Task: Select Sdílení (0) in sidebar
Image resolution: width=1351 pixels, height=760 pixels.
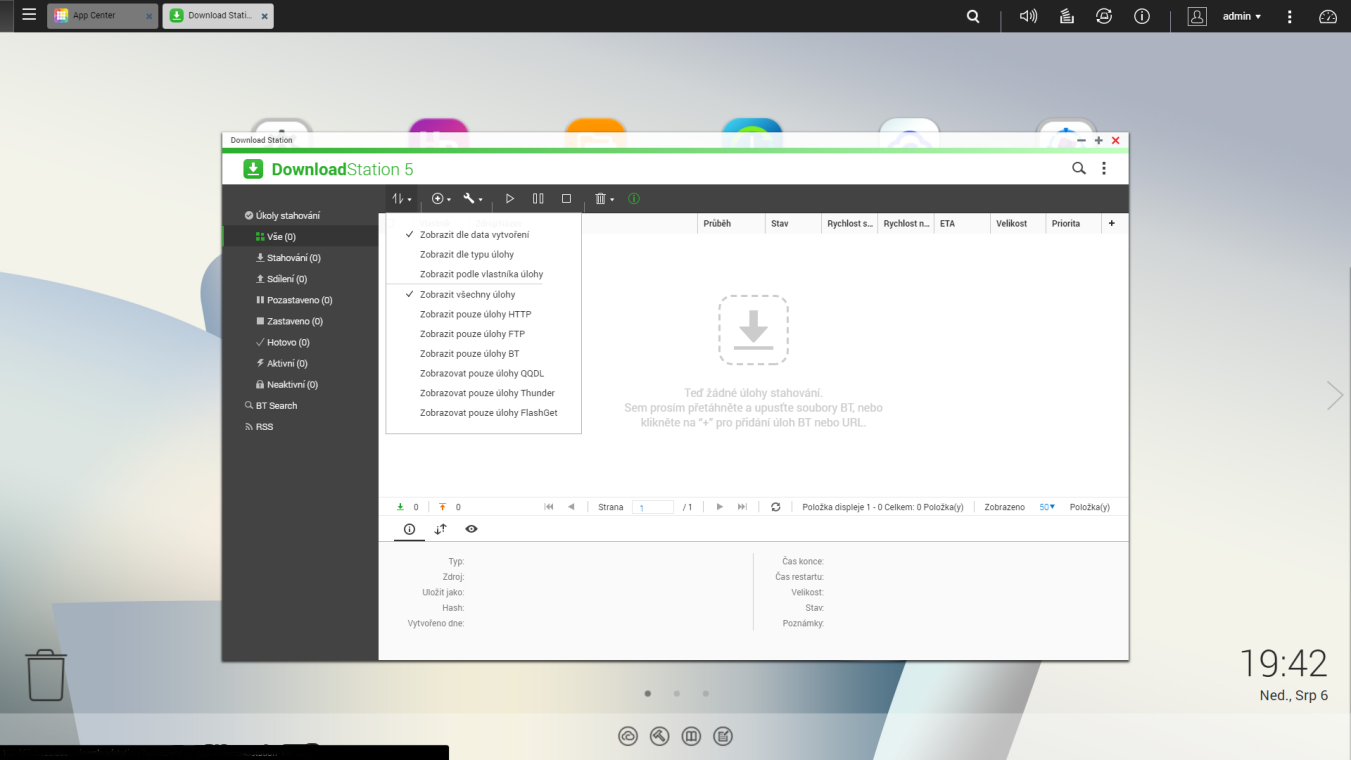Action: tap(300, 279)
